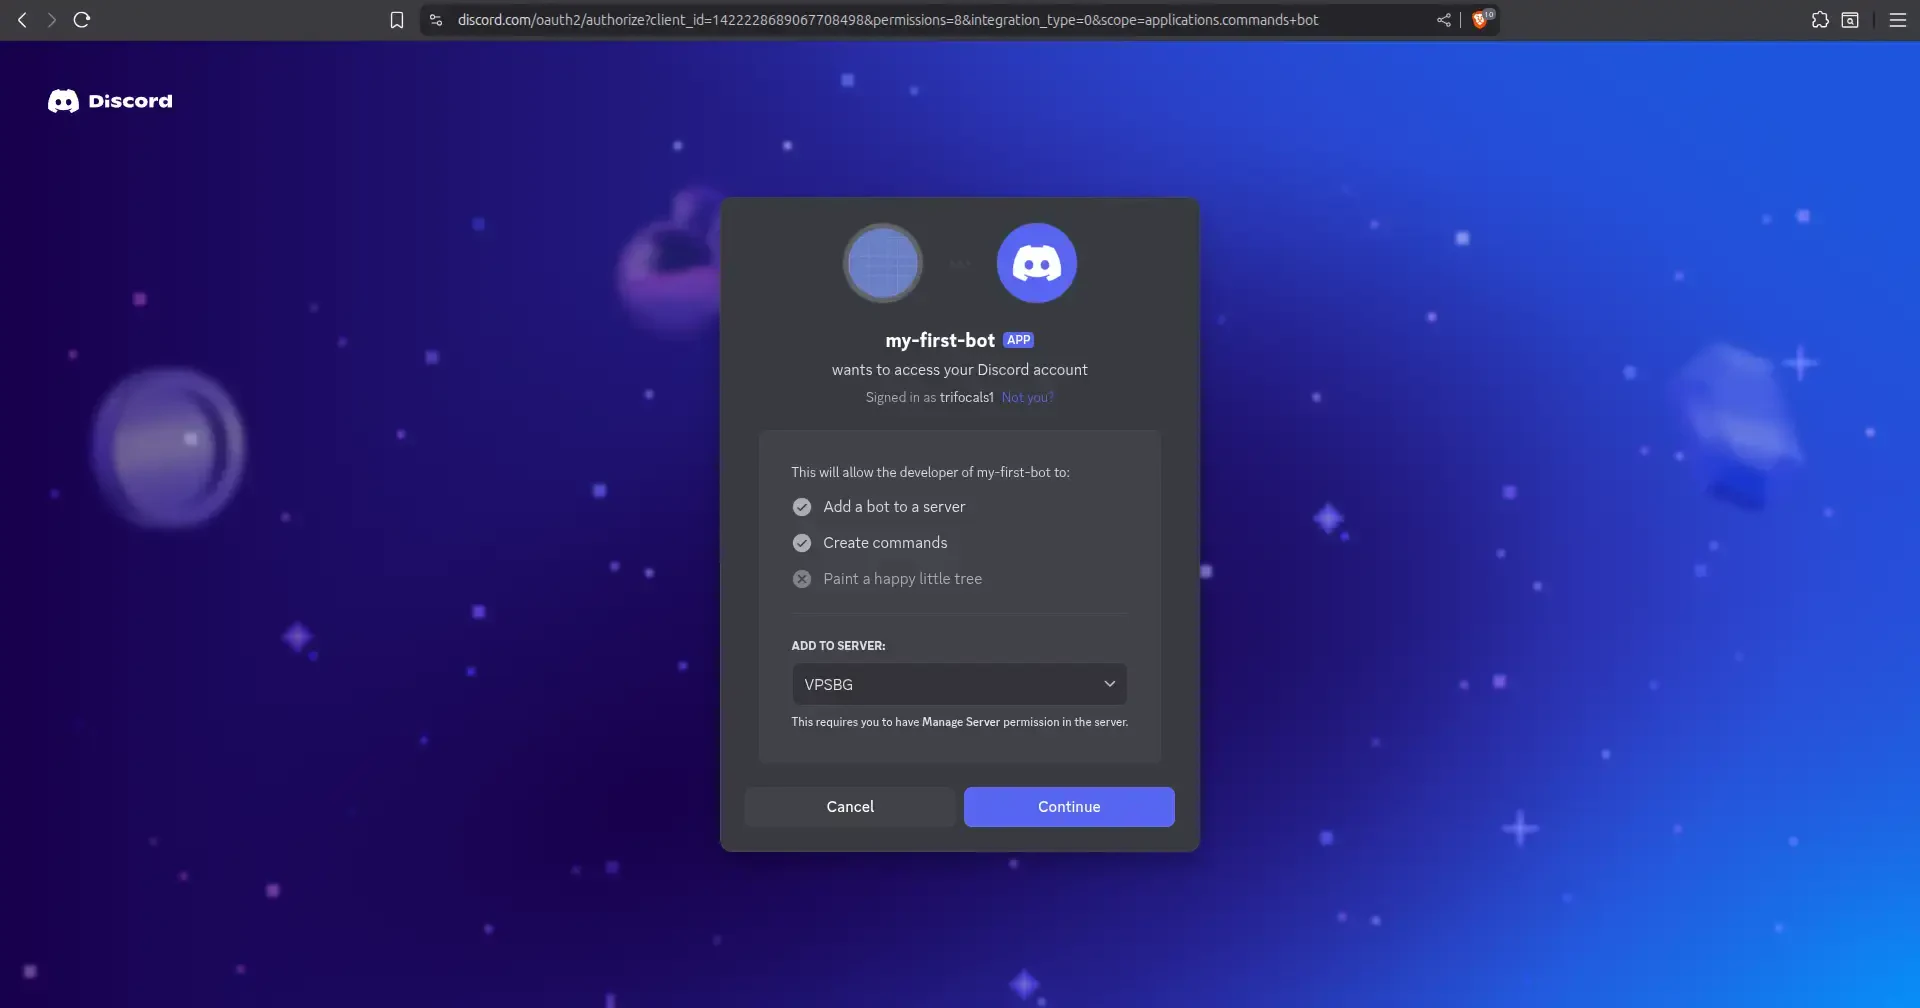The height and width of the screenshot is (1008, 1920).
Task: Click the chevron arrow in server selector
Action: (x=1109, y=684)
